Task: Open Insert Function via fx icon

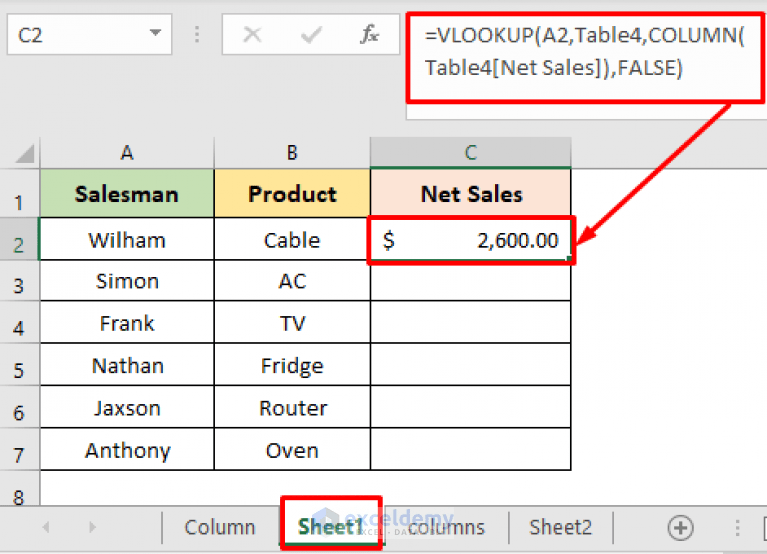Action: click(x=370, y=35)
